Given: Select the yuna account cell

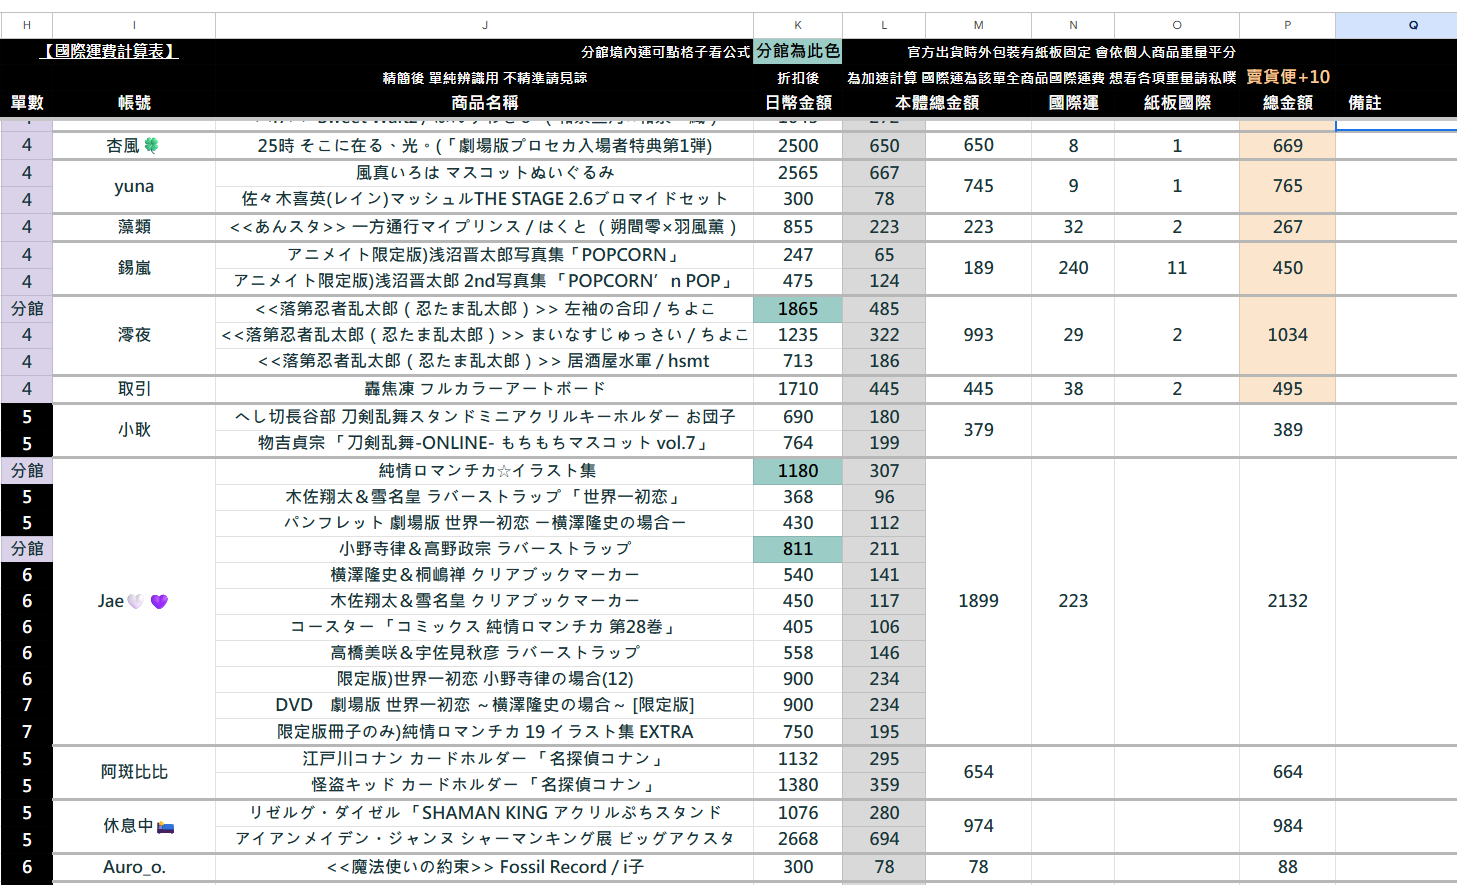Looking at the screenshot, I should click(x=134, y=186).
